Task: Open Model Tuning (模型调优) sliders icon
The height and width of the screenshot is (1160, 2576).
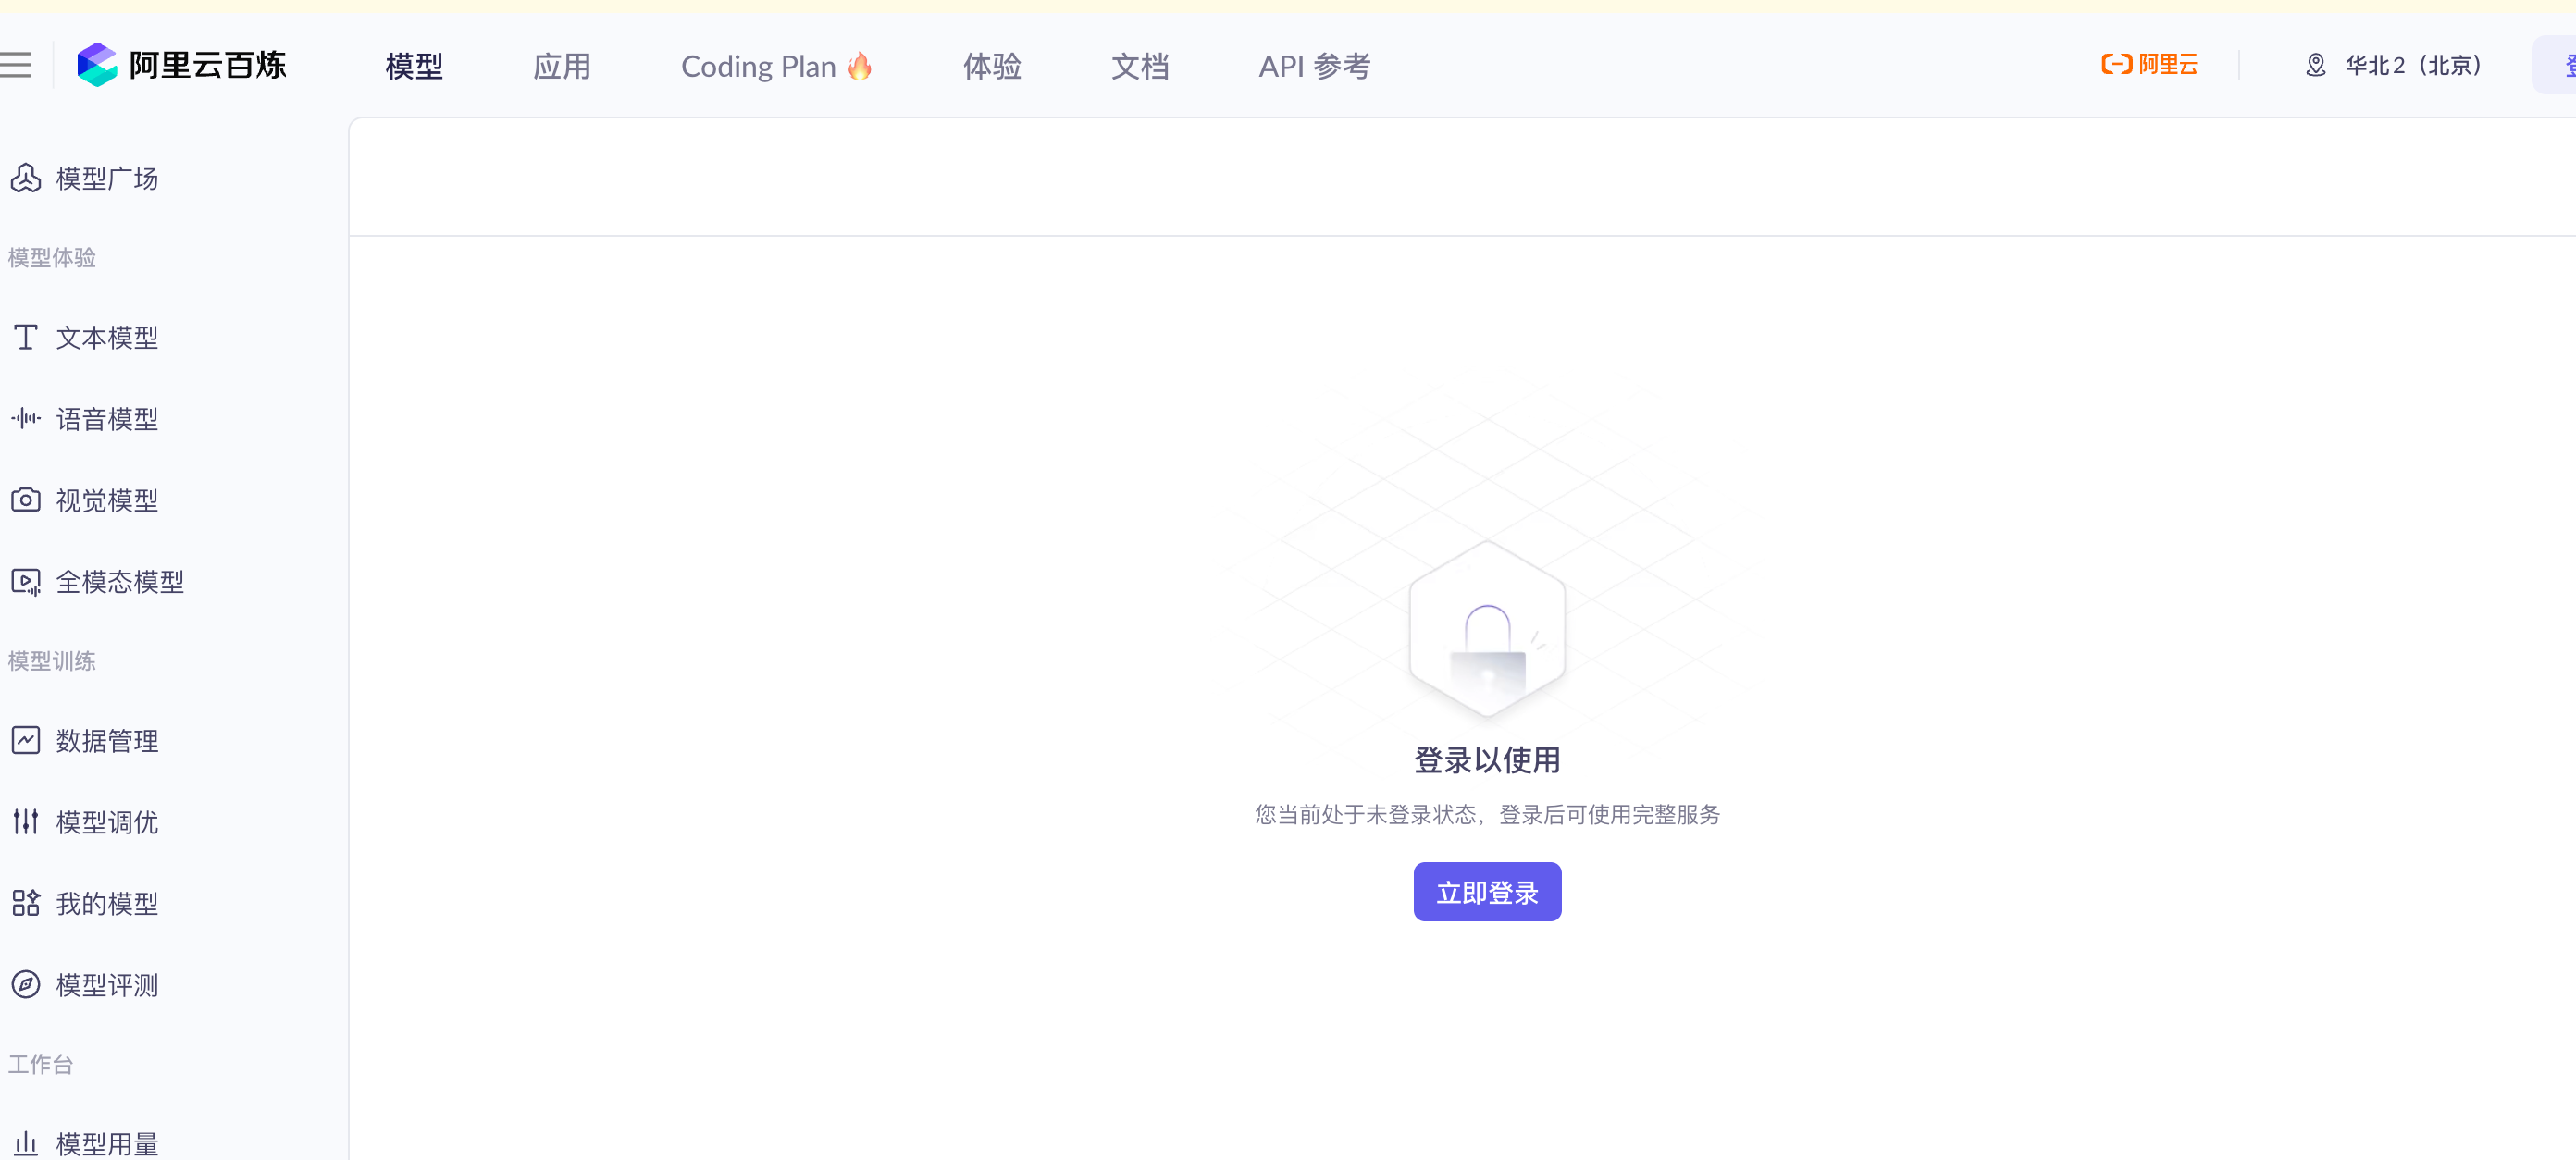Action: pyautogui.click(x=26, y=822)
